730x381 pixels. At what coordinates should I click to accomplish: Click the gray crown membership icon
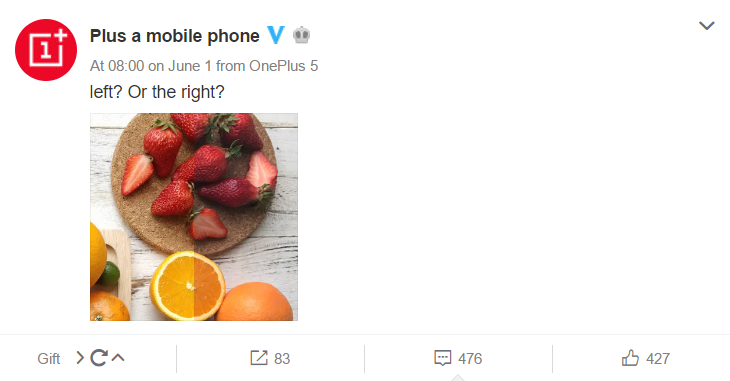302,35
